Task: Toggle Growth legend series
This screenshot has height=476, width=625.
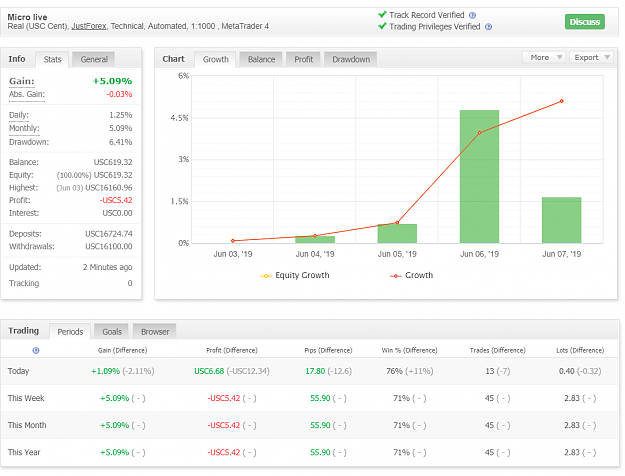Action: (411, 275)
